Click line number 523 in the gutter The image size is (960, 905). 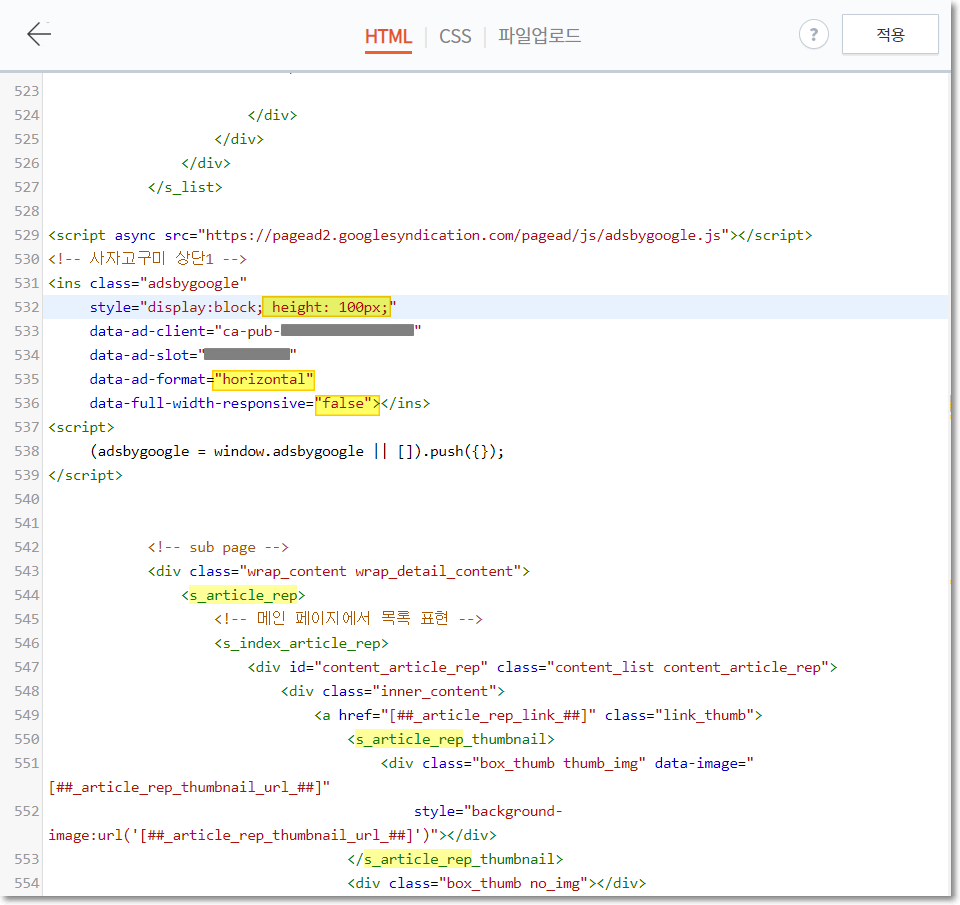(26, 91)
